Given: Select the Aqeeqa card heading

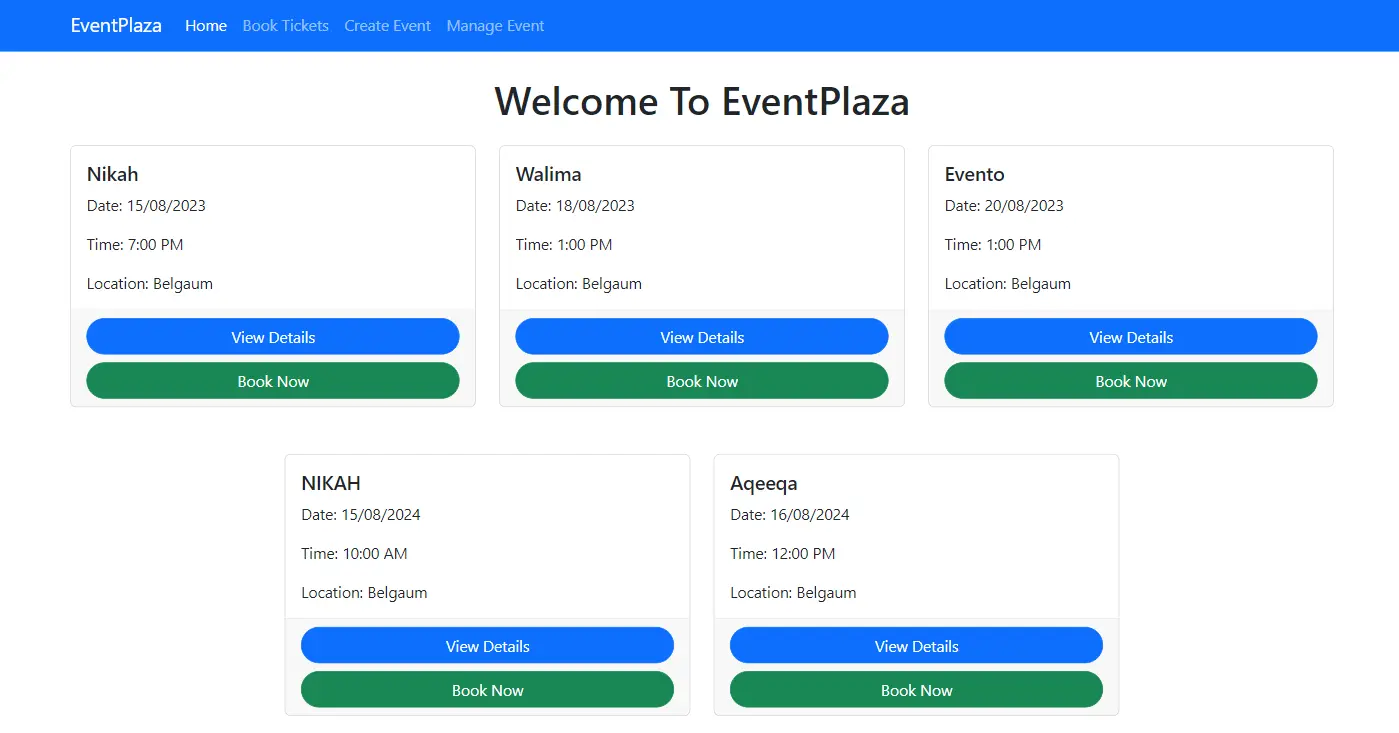Looking at the screenshot, I should [x=764, y=483].
